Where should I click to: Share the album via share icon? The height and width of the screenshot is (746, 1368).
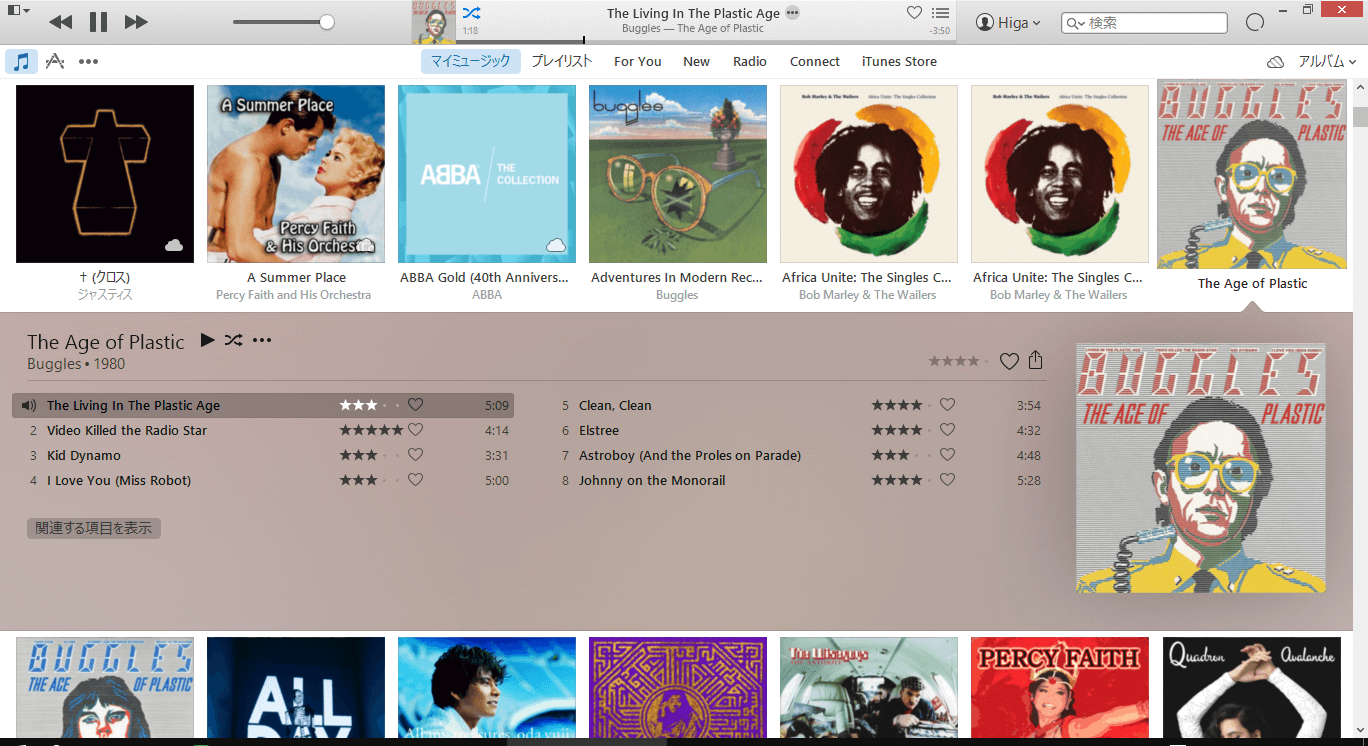coord(1035,360)
